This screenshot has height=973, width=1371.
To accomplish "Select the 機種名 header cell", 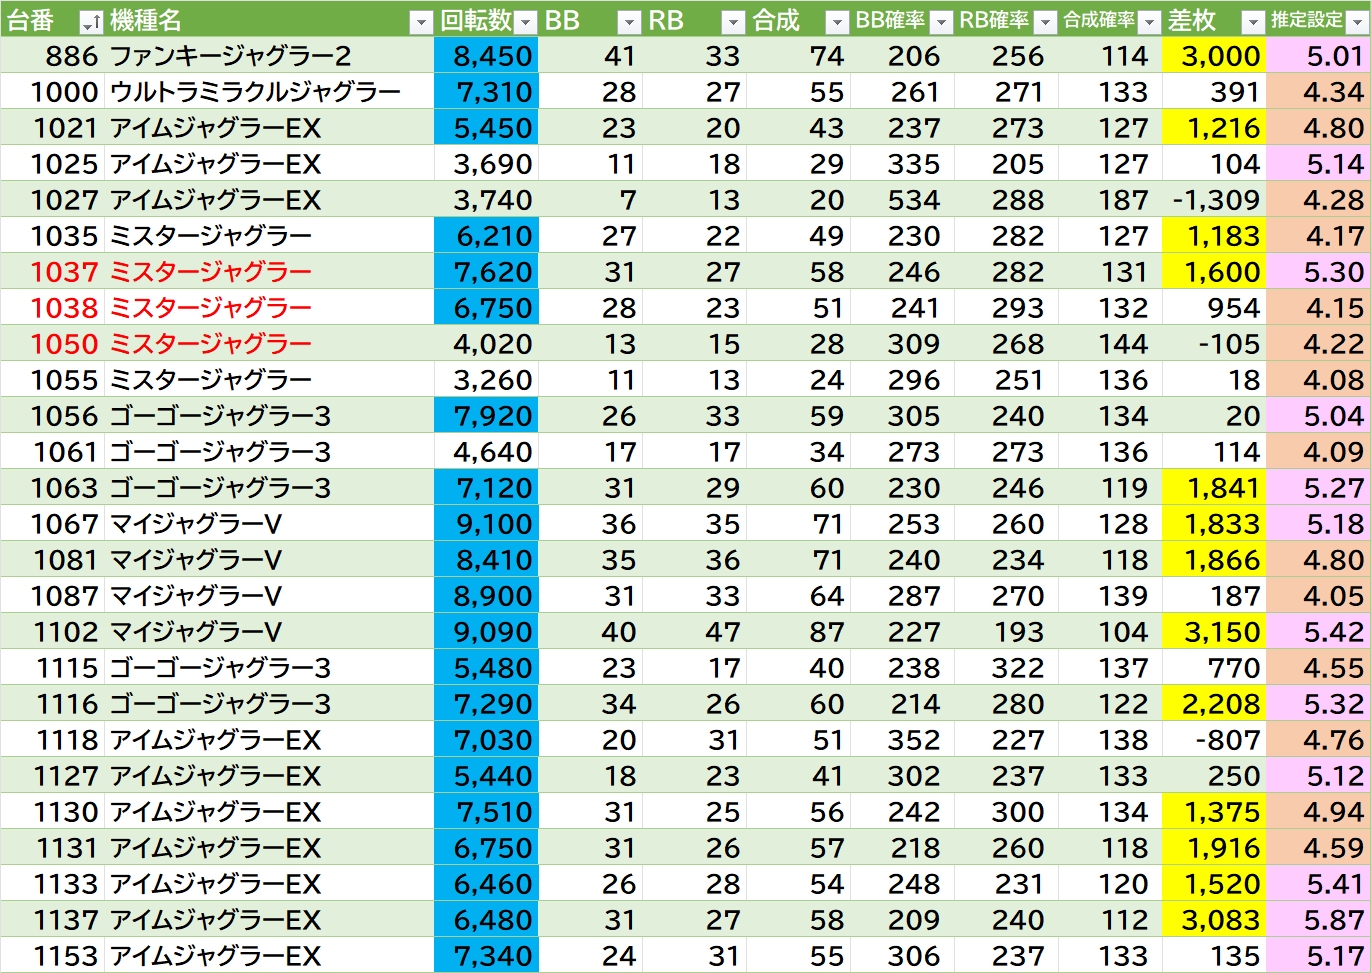I will (269, 20).
